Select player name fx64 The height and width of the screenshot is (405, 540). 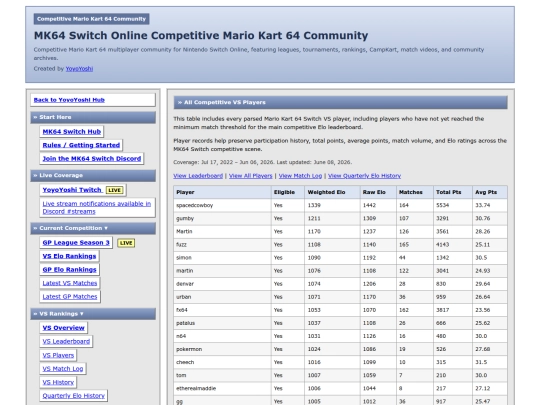click(x=182, y=310)
